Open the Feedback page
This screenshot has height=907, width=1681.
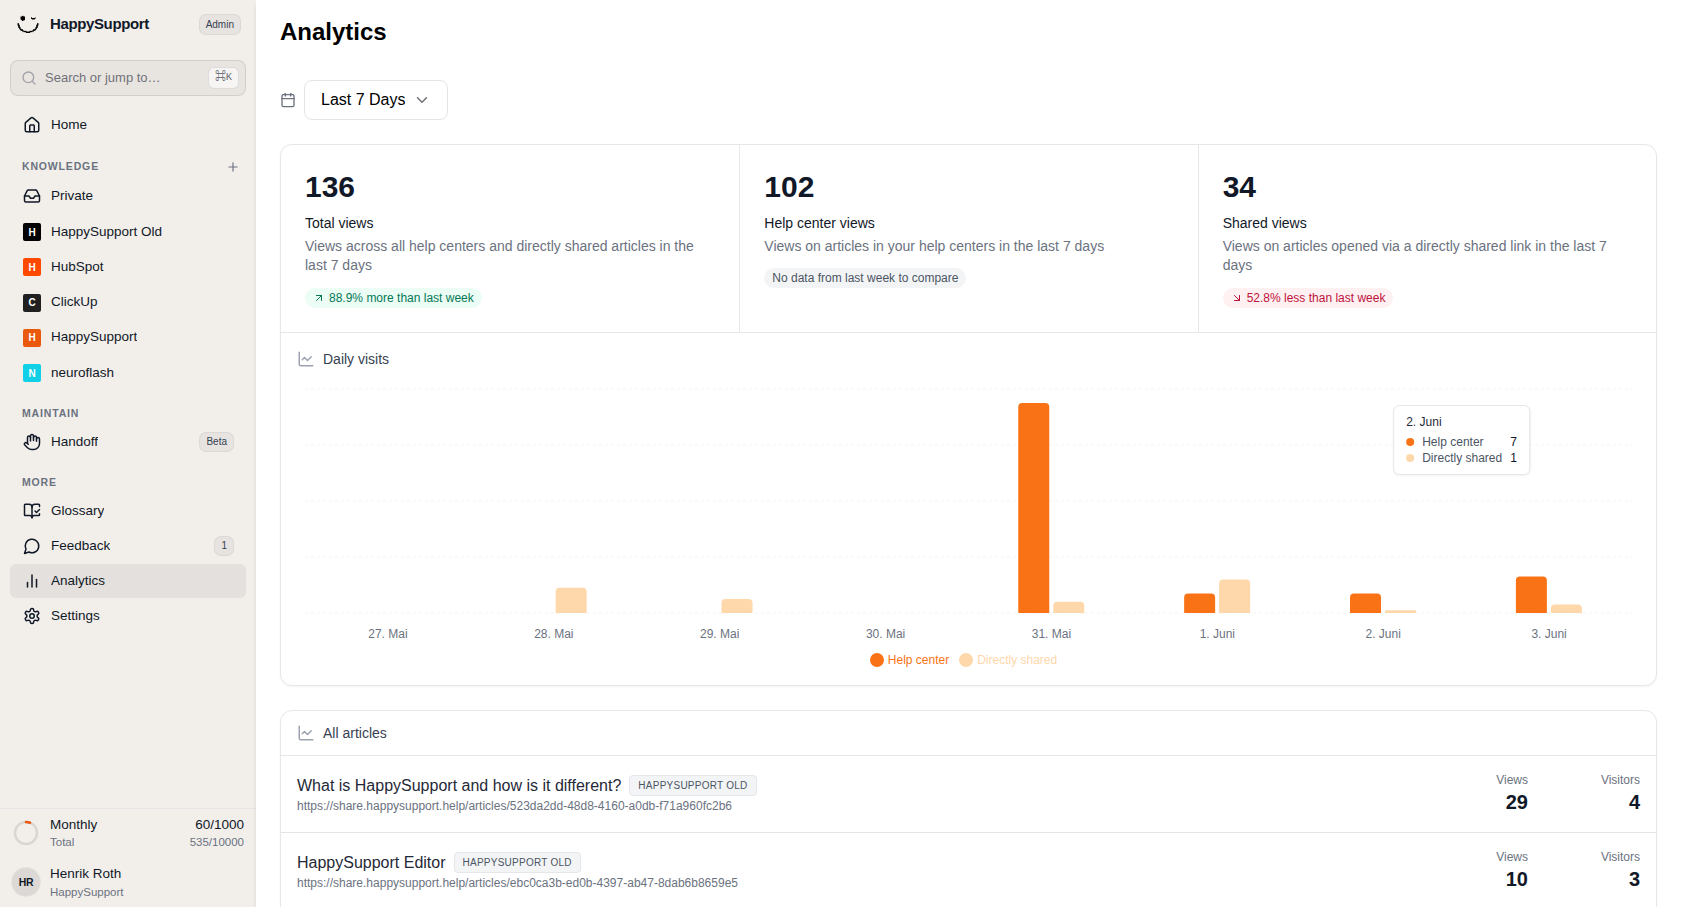[128, 546]
